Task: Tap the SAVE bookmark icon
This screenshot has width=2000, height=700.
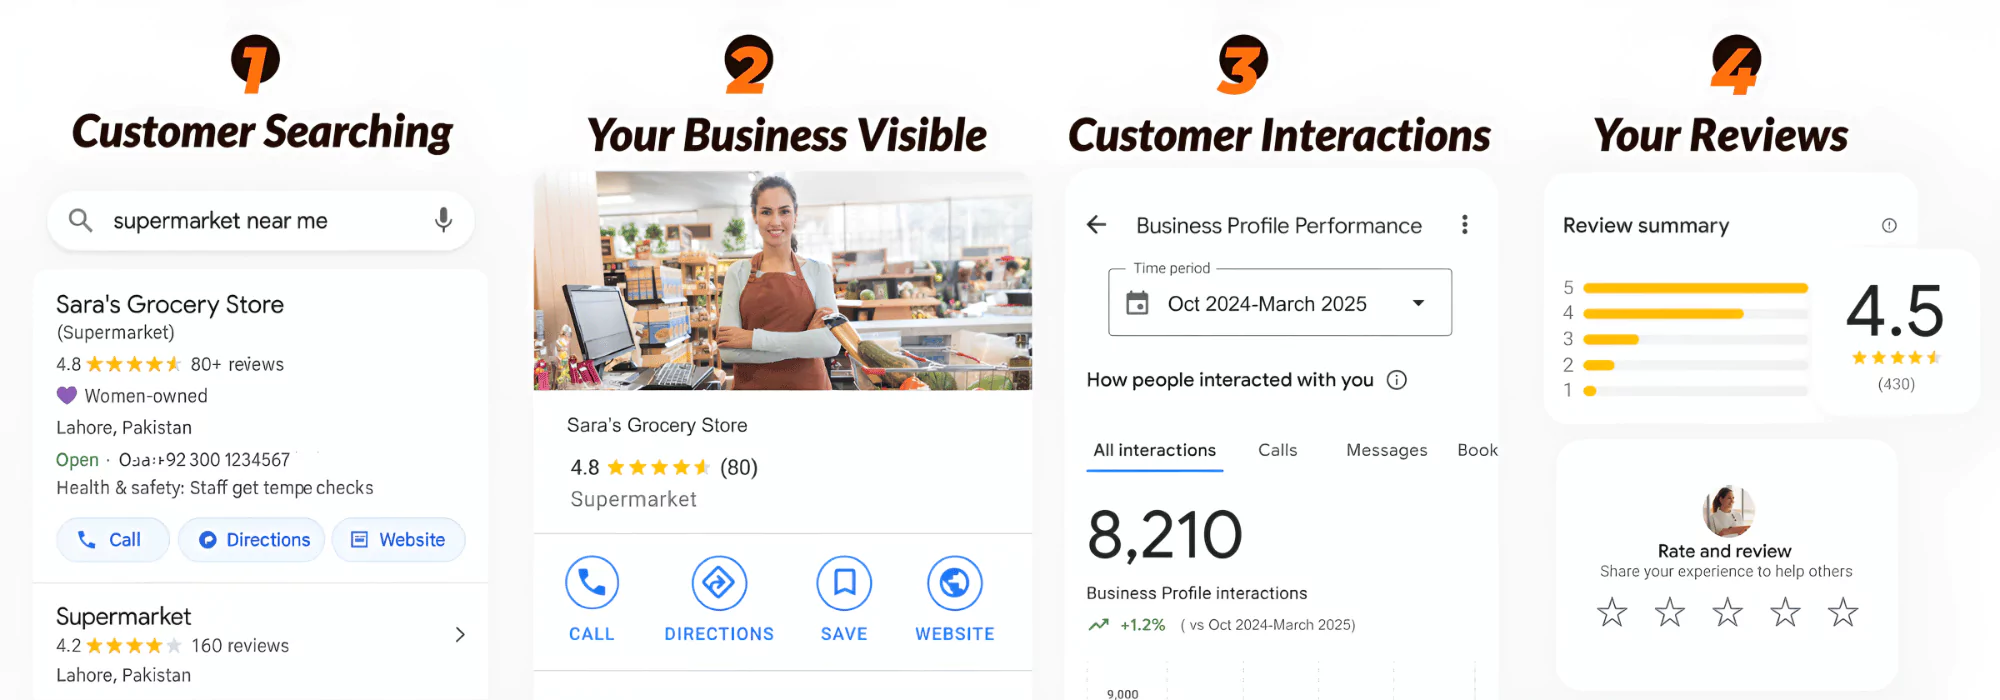Action: [844, 583]
